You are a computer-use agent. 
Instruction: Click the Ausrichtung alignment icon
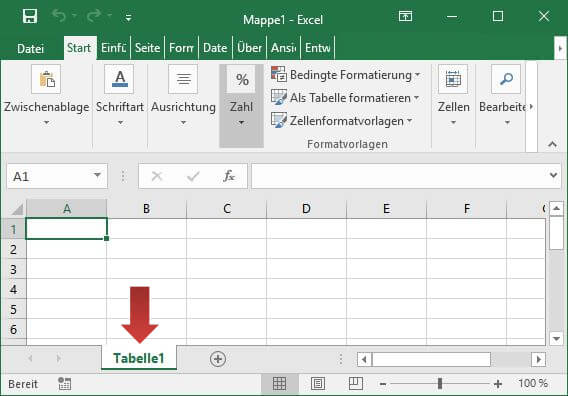pos(183,79)
